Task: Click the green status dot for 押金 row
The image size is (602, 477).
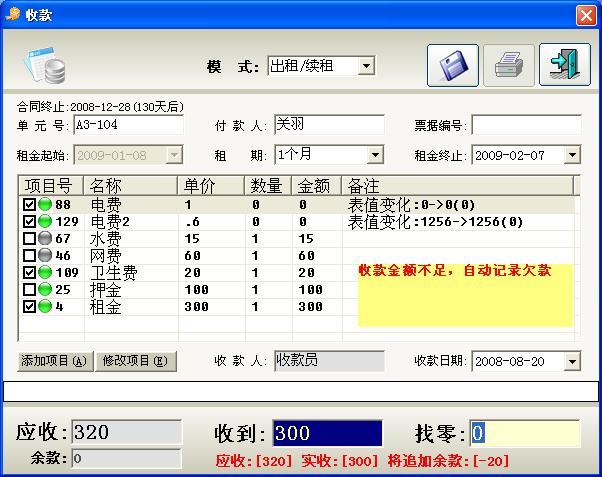Action: coord(45,289)
